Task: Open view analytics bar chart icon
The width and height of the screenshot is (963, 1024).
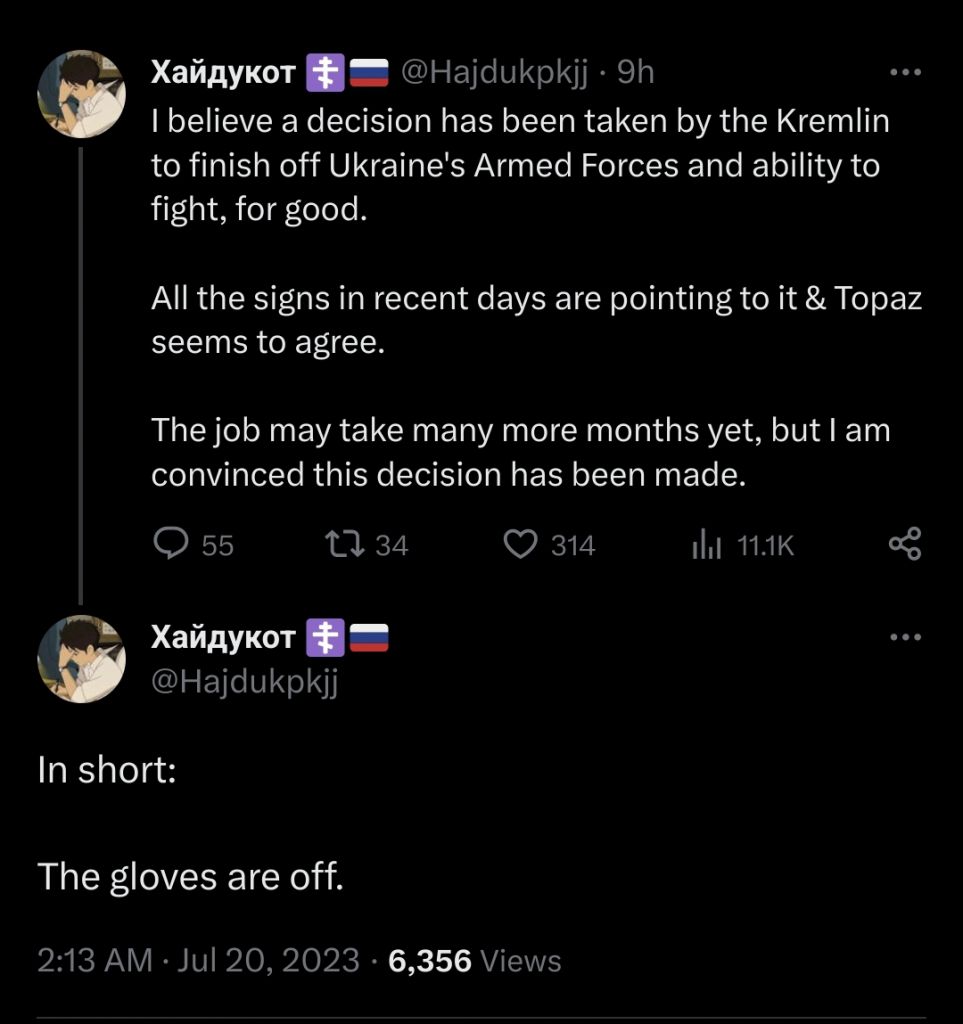Action: click(x=706, y=545)
